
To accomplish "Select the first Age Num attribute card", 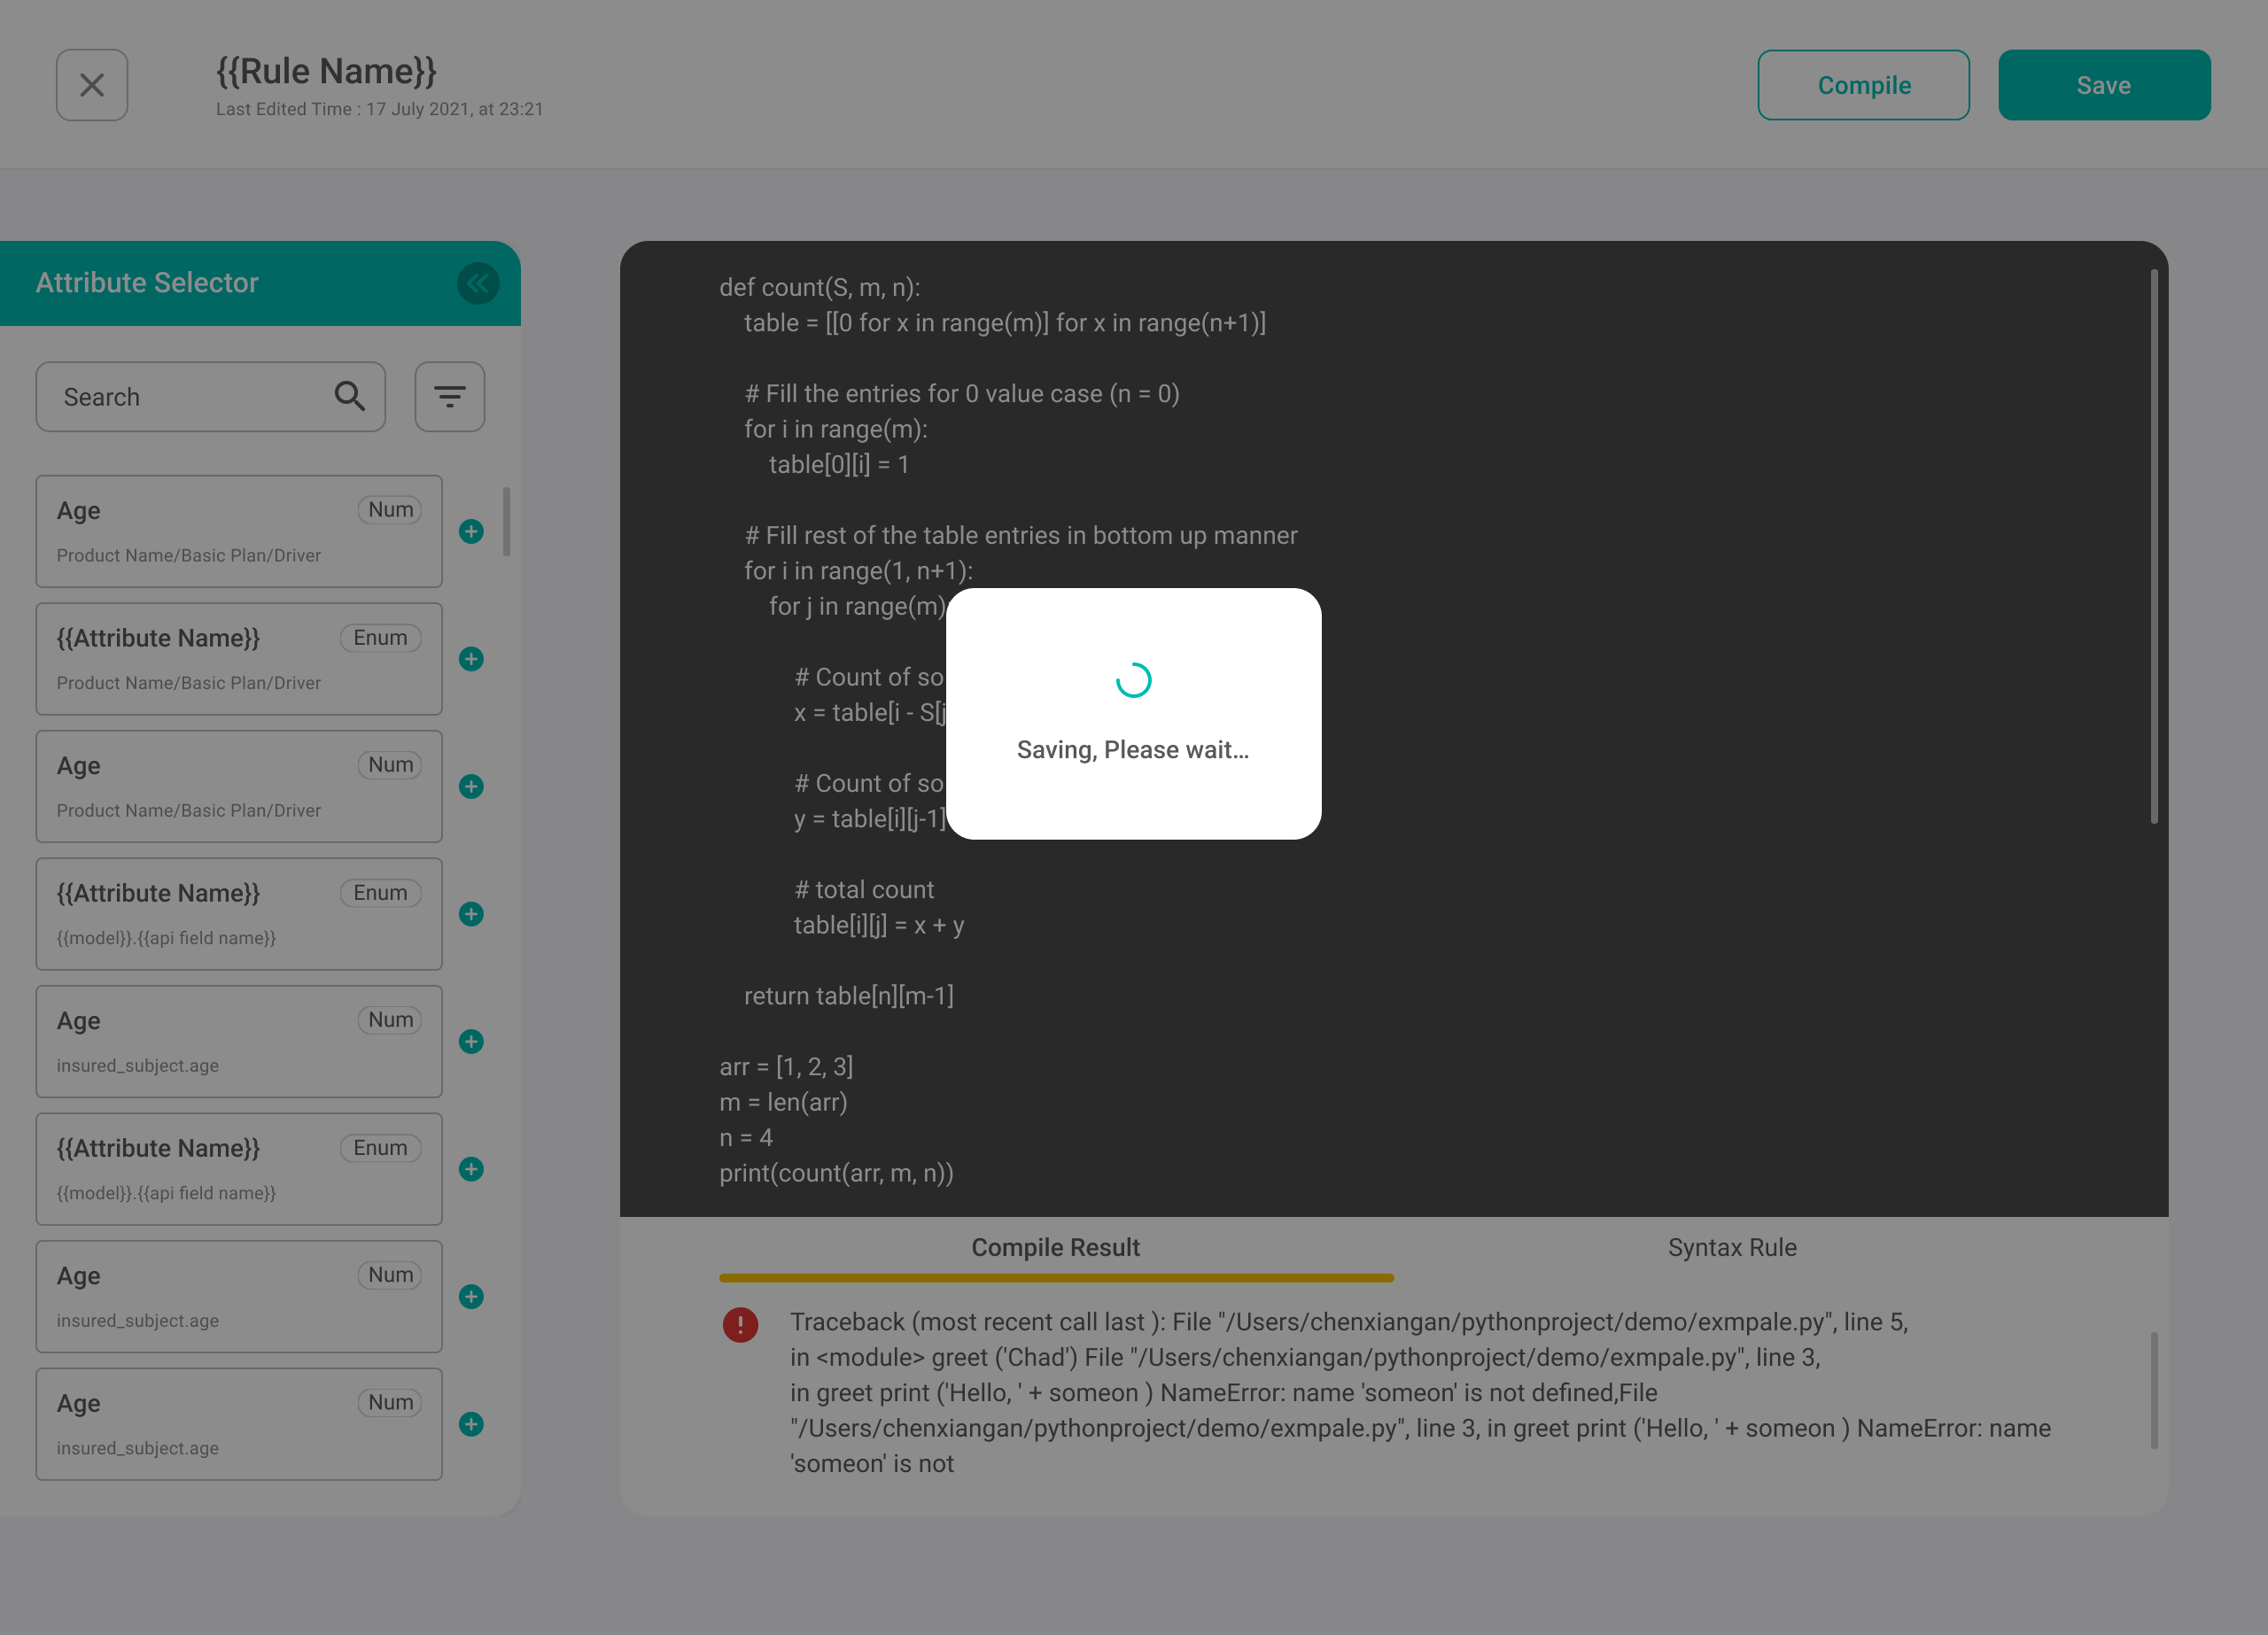I will click(238, 532).
